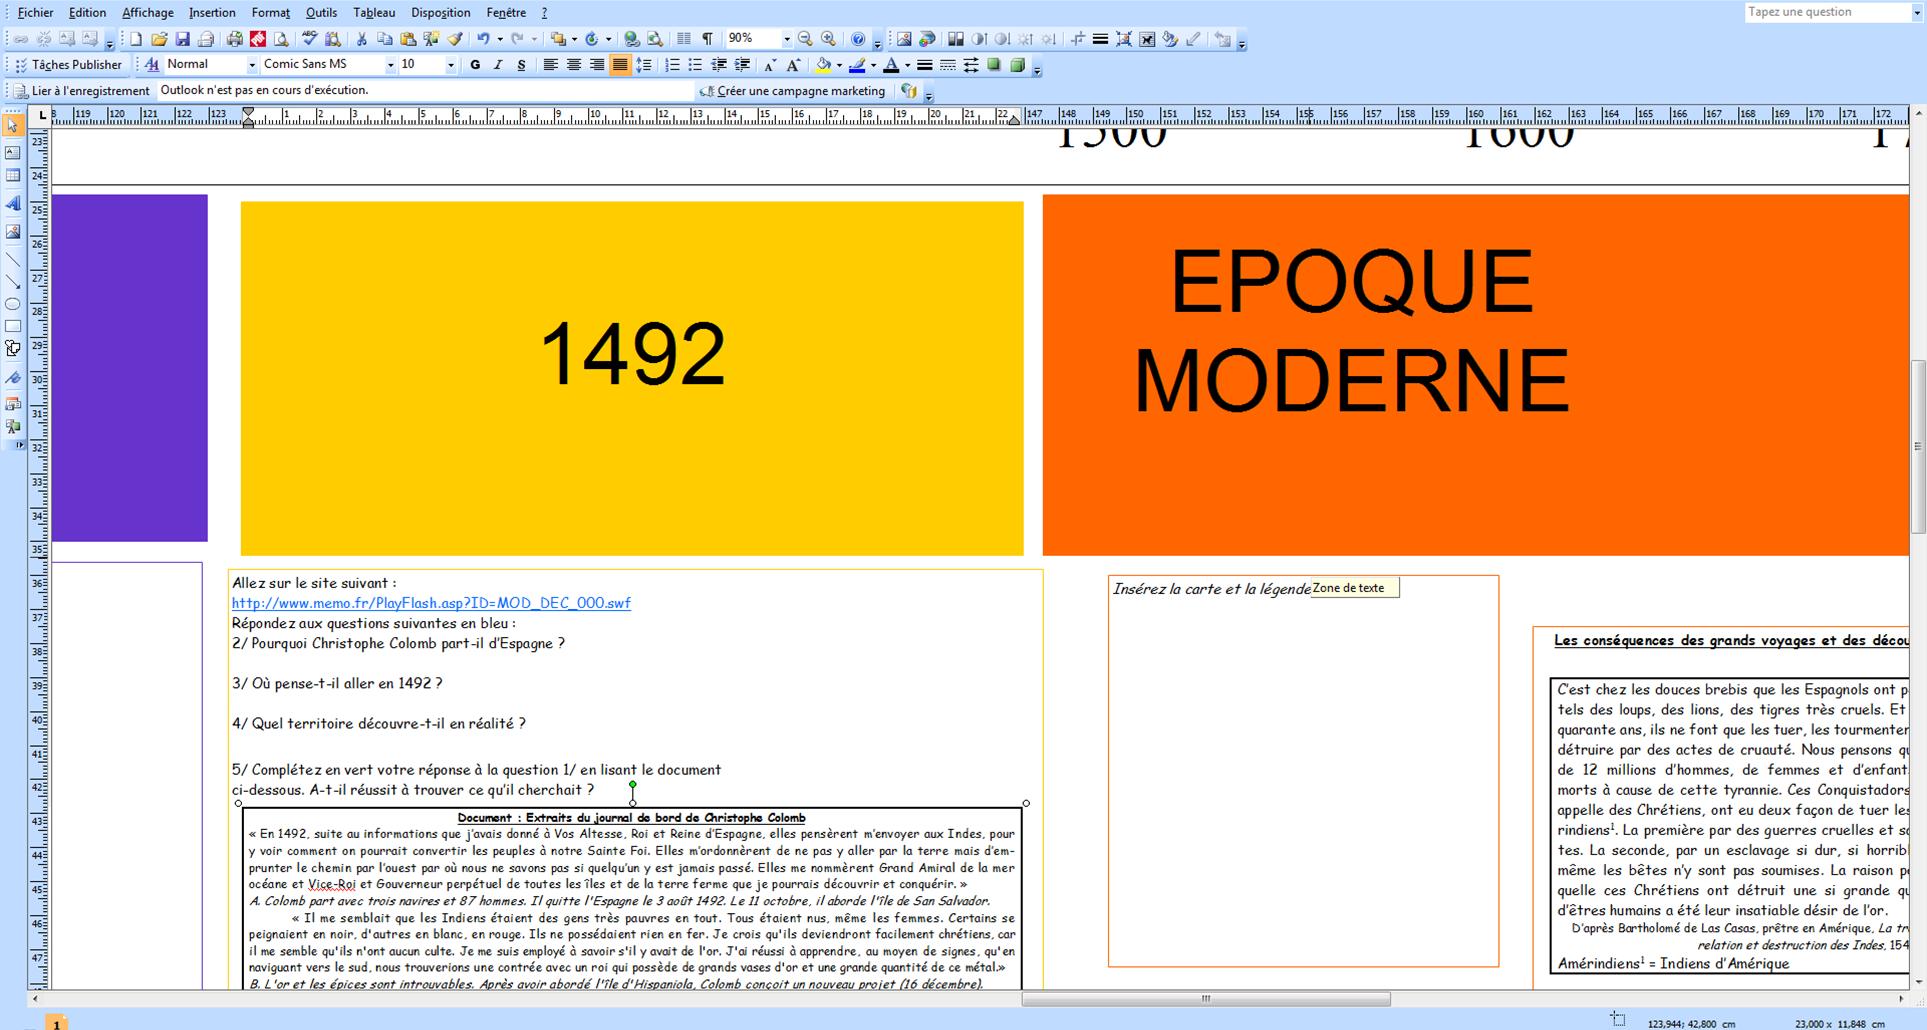Viewport: 1927px width, 1030px height.
Task: Open the font size dropdown
Action: tap(450, 65)
